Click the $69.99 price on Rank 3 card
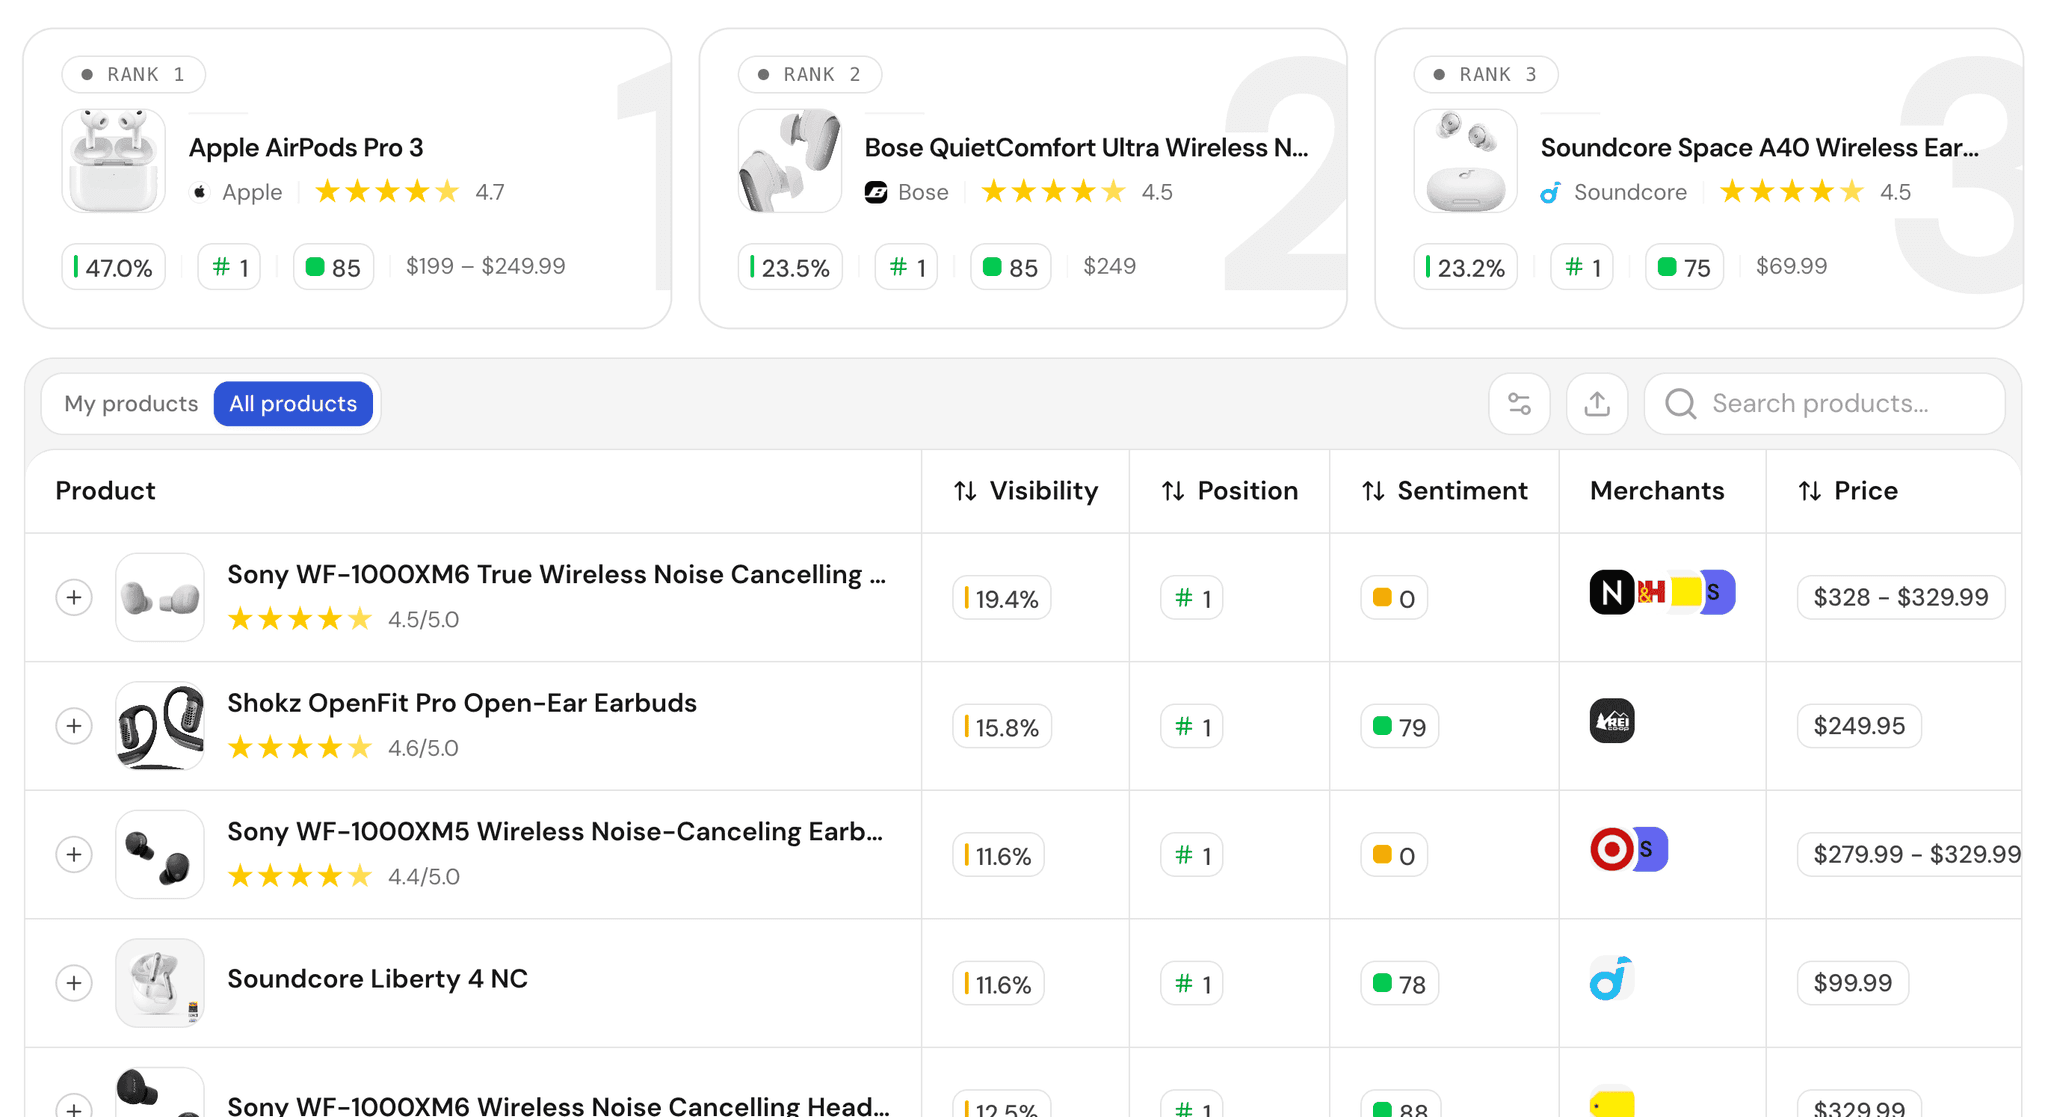The height and width of the screenshot is (1117, 2048). pos(1791,267)
